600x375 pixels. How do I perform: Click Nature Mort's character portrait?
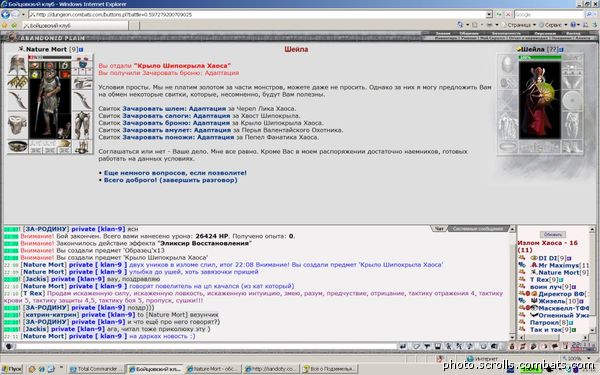(50, 100)
